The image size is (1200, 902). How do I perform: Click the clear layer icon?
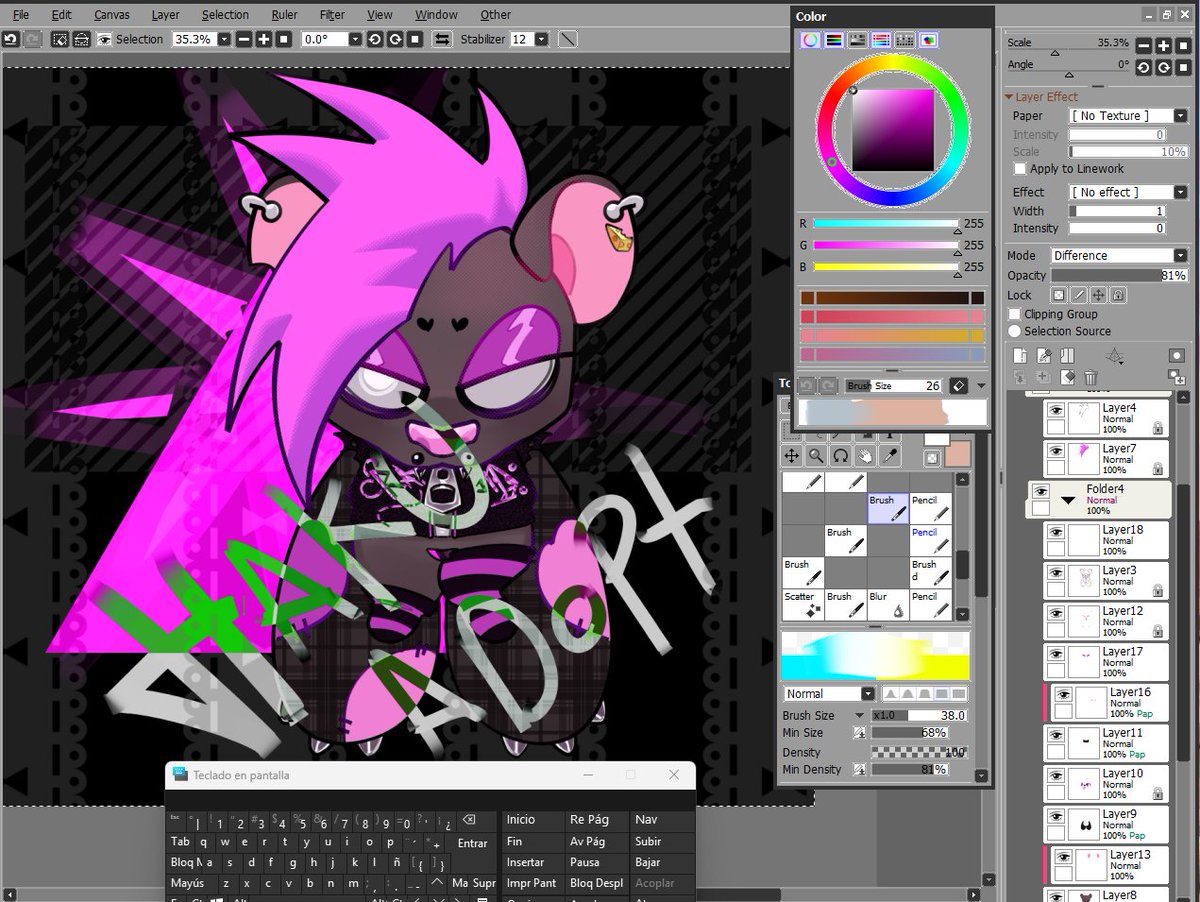tap(1067, 377)
